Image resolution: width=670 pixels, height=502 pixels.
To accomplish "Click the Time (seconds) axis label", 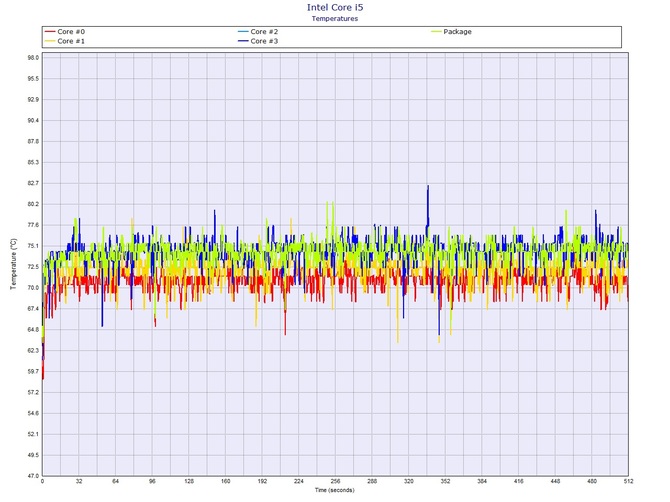I will click(335, 490).
